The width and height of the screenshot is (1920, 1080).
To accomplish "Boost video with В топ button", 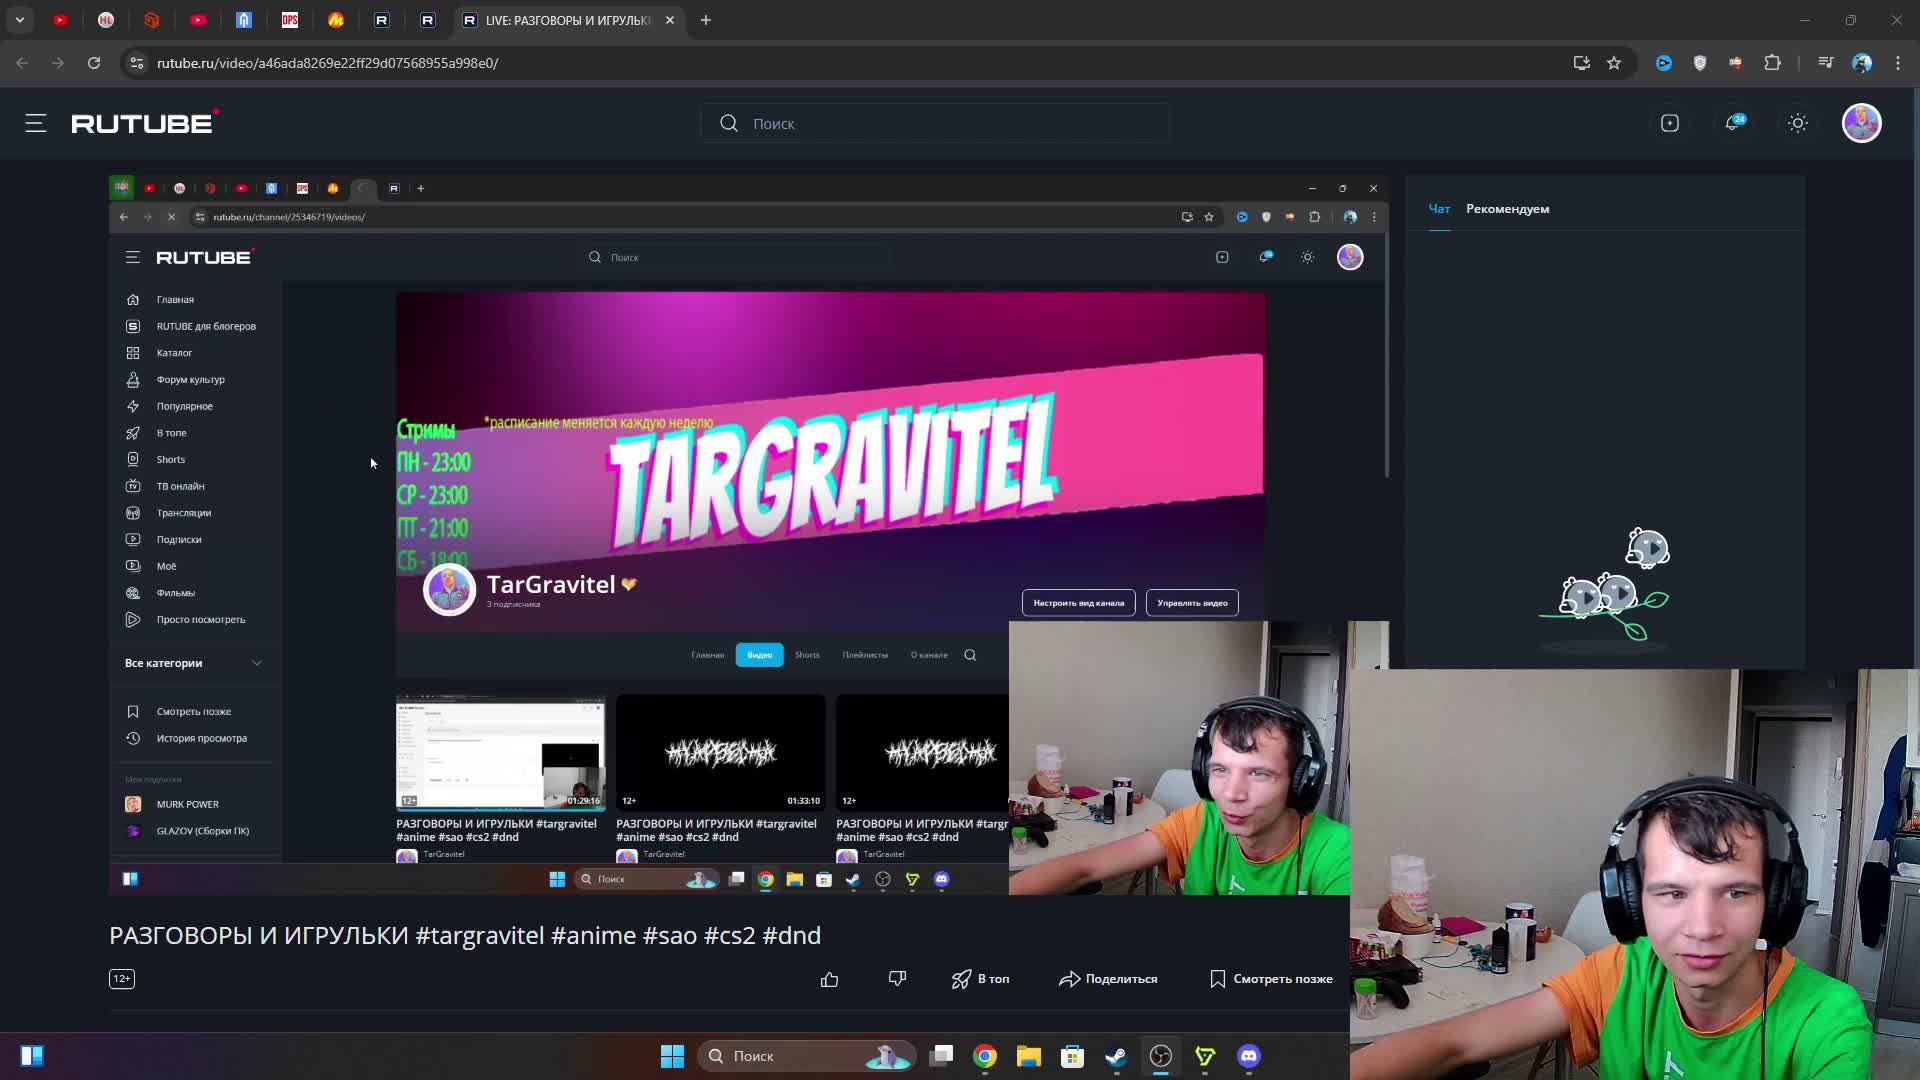I will (x=981, y=979).
